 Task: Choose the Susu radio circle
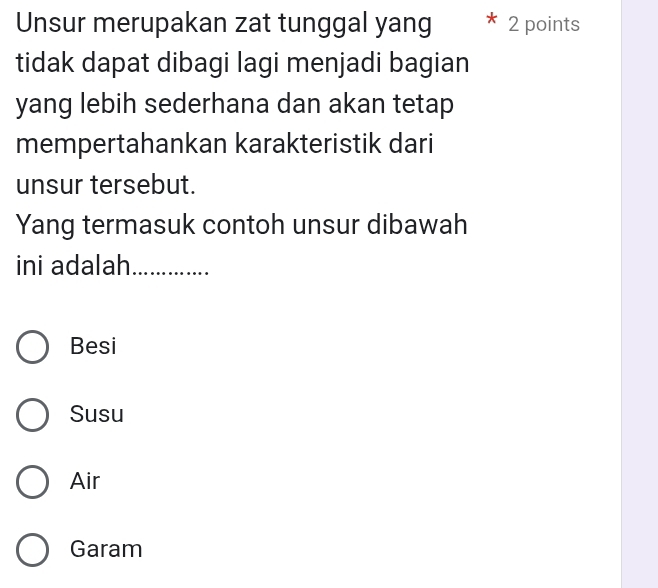tap(33, 415)
